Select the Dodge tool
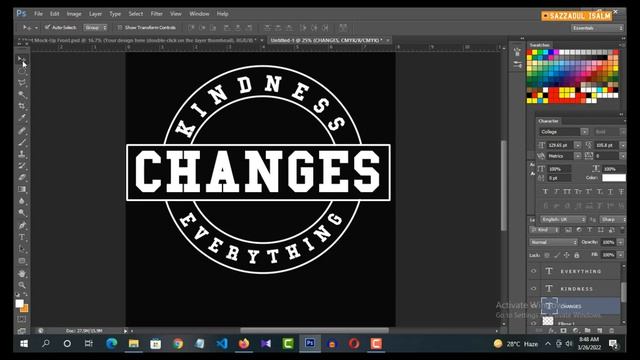The width and height of the screenshot is (640, 360). point(22,213)
